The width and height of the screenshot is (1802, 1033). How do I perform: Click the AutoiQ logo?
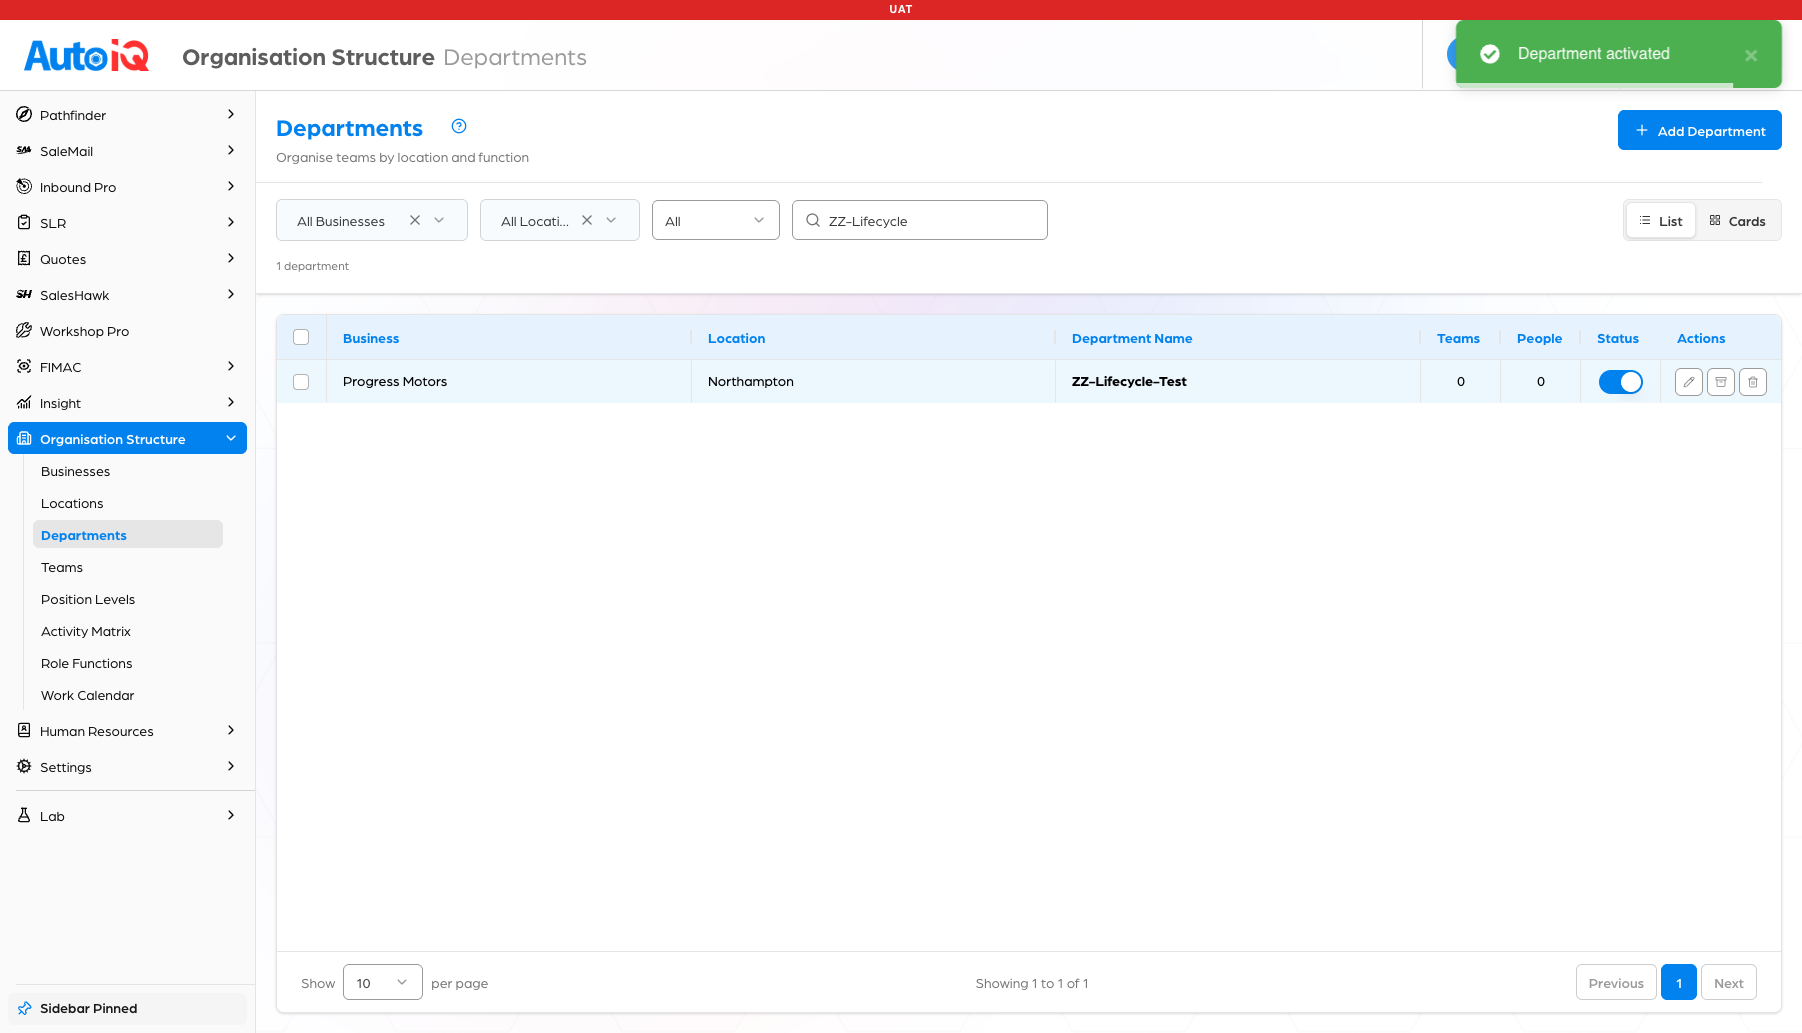coord(87,56)
